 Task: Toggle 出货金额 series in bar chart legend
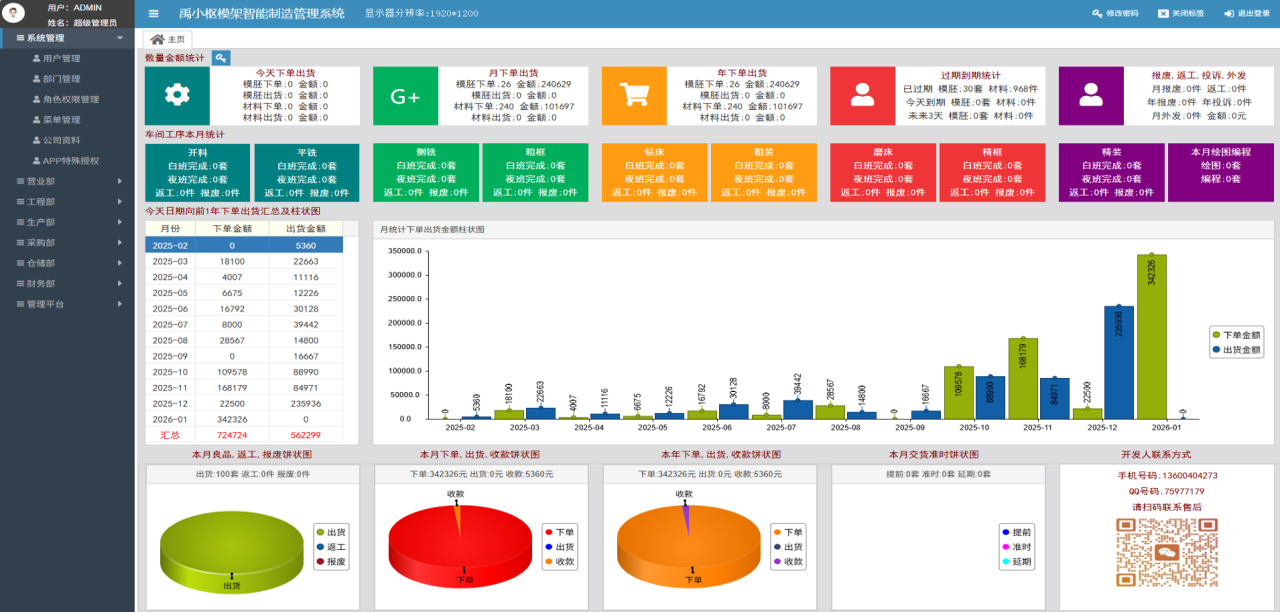pos(1236,350)
